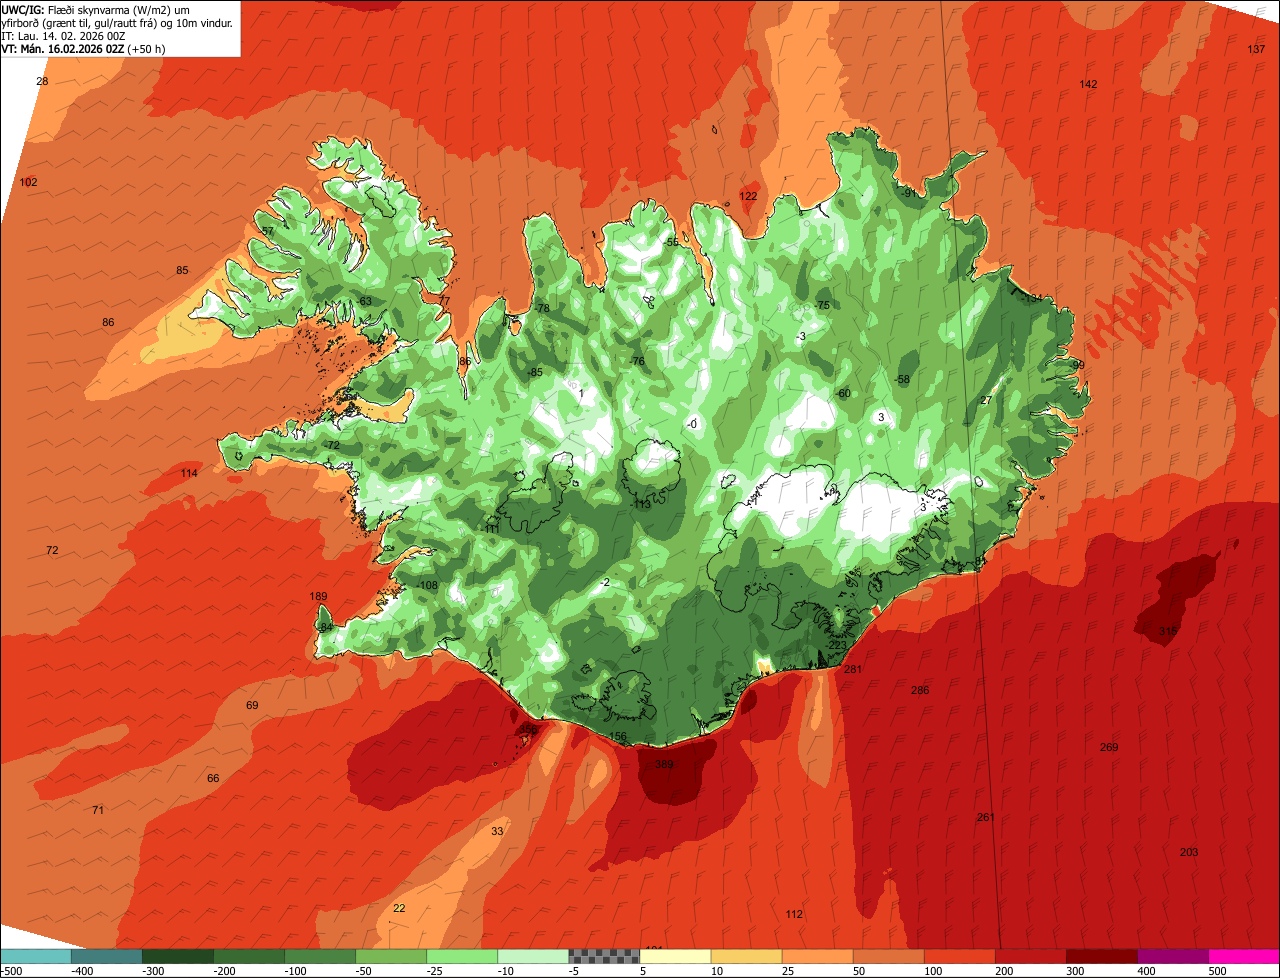
Task: Select the map value -56 in the north
Action: (x=671, y=242)
